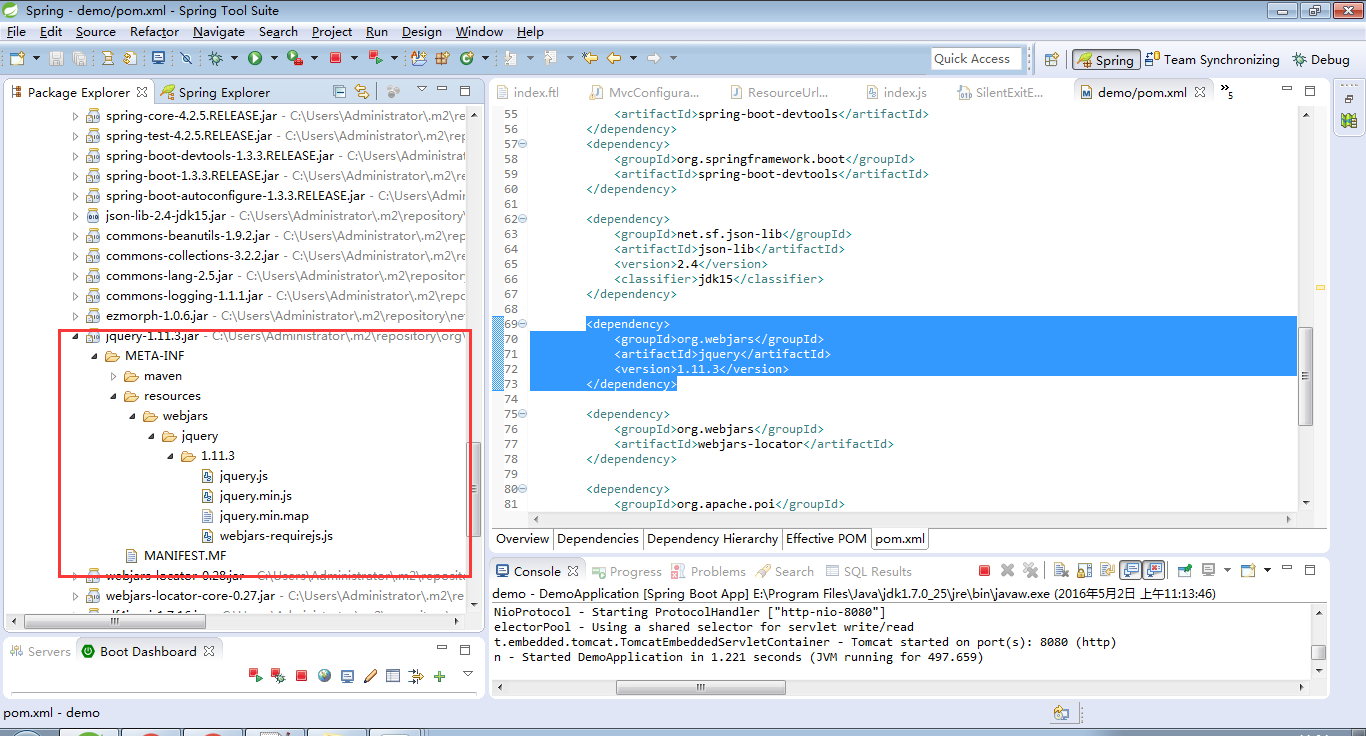Viewport: 1366px width, 736px height.
Task: Open Package Explorer View Menu triangle
Action: (x=422, y=90)
